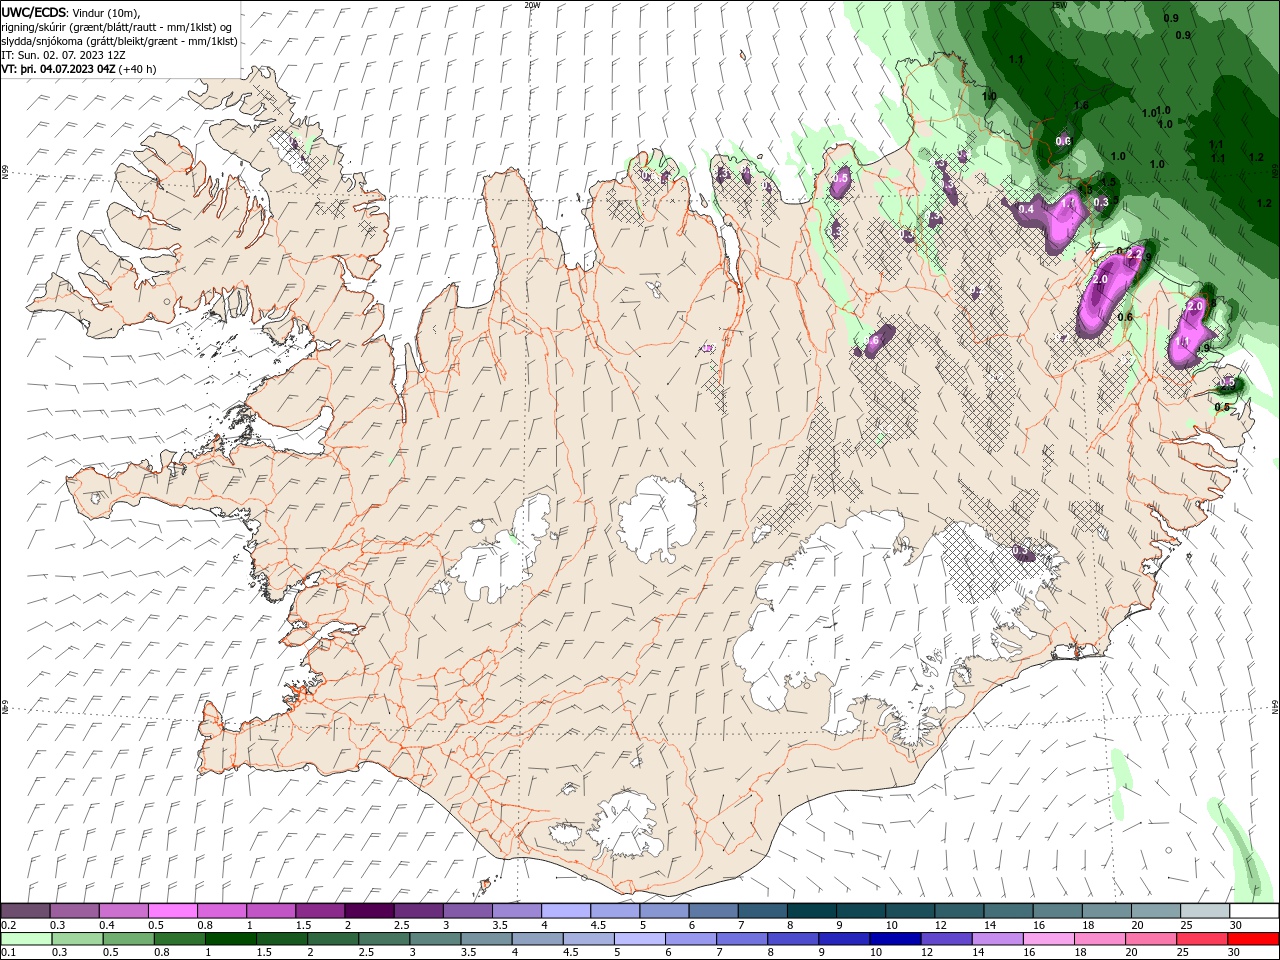Select the 'VT: þri. 04.07.2023 04Z' valid time
Screen dimensions: 1280x960
tap(58, 69)
